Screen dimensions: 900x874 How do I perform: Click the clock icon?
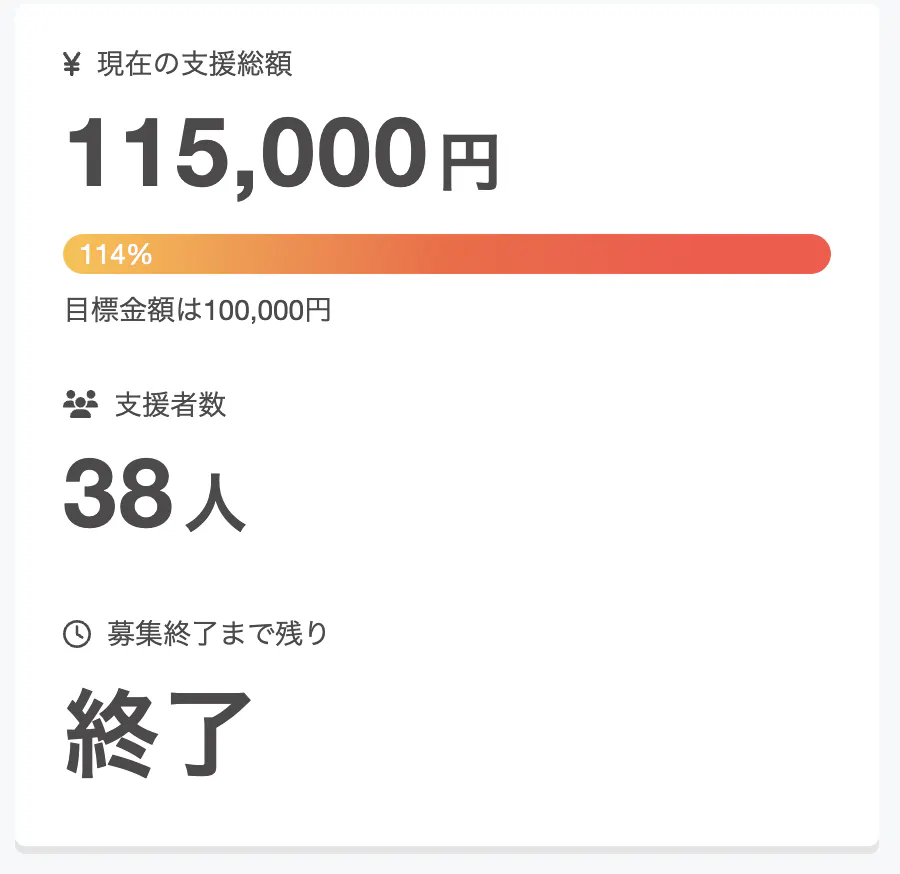coord(77,633)
